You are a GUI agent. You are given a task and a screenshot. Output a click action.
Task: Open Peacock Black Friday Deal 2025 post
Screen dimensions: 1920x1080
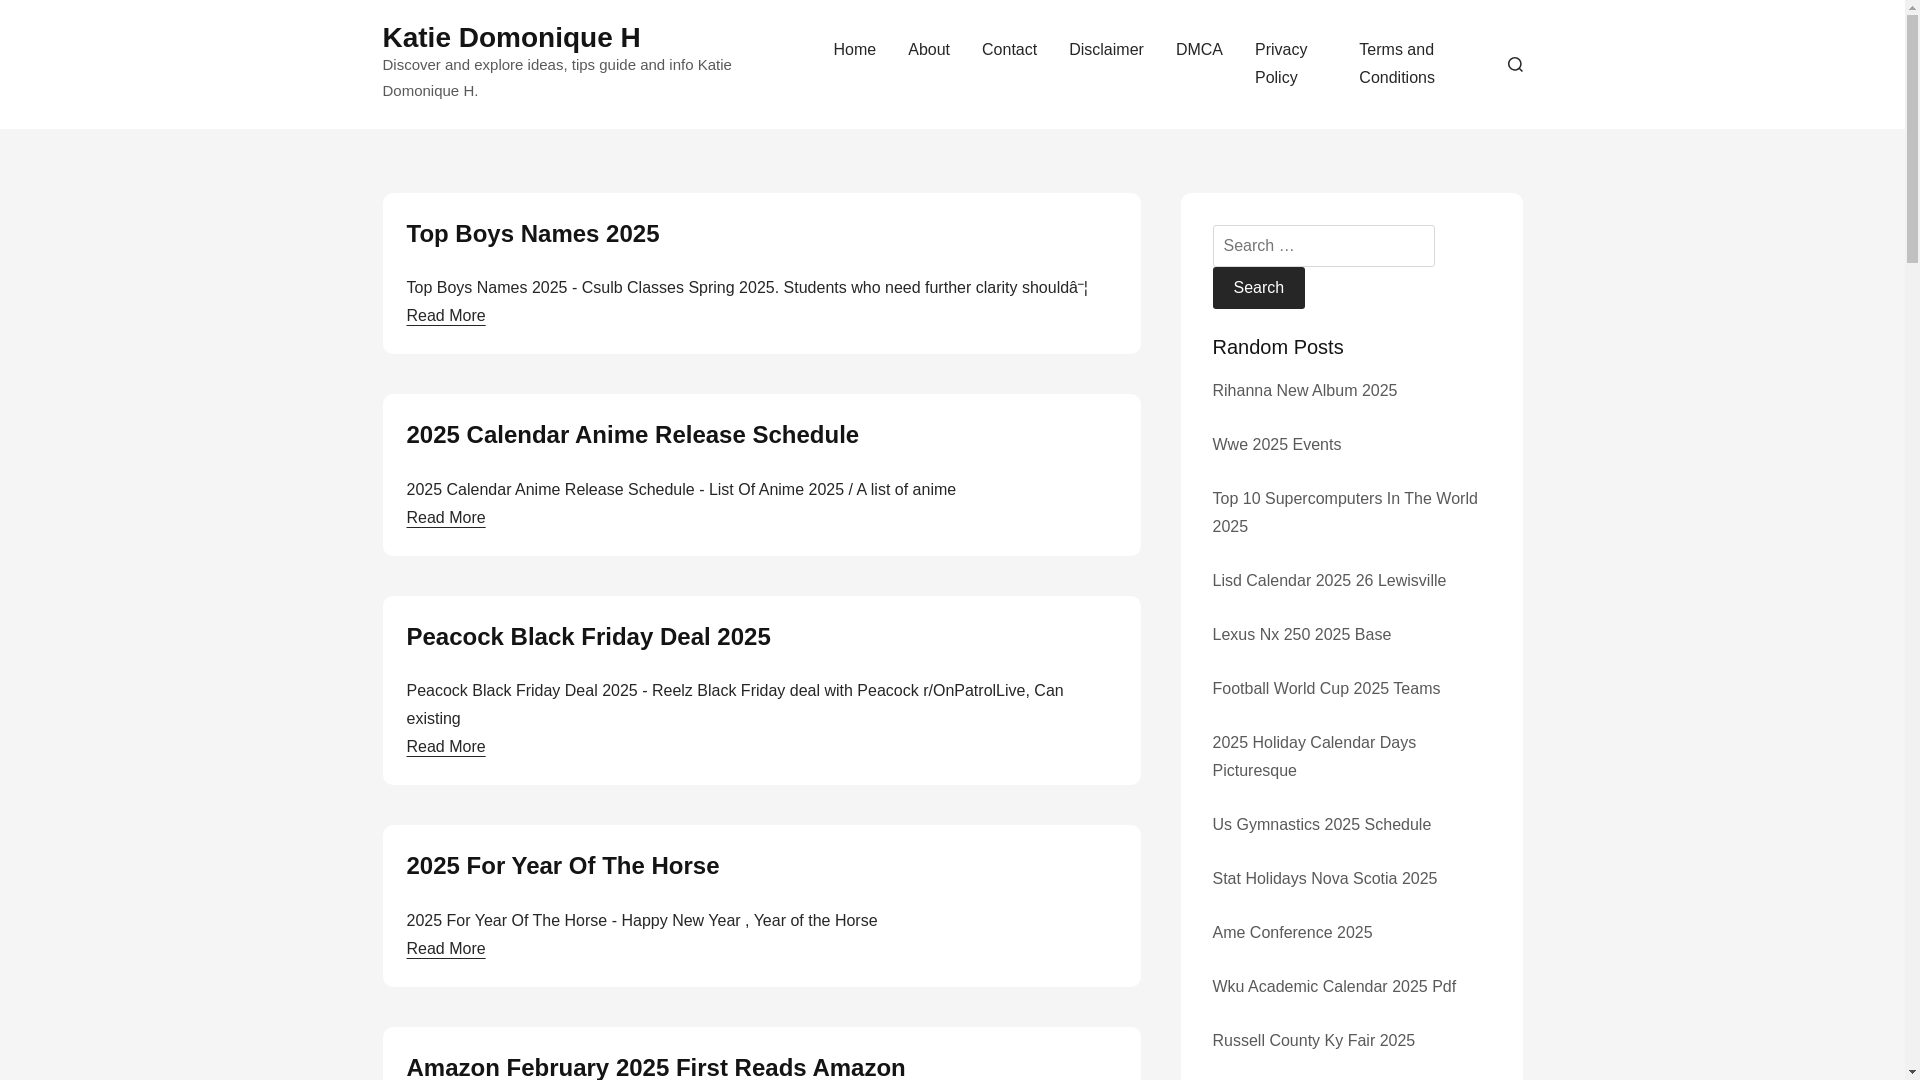(588, 637)
